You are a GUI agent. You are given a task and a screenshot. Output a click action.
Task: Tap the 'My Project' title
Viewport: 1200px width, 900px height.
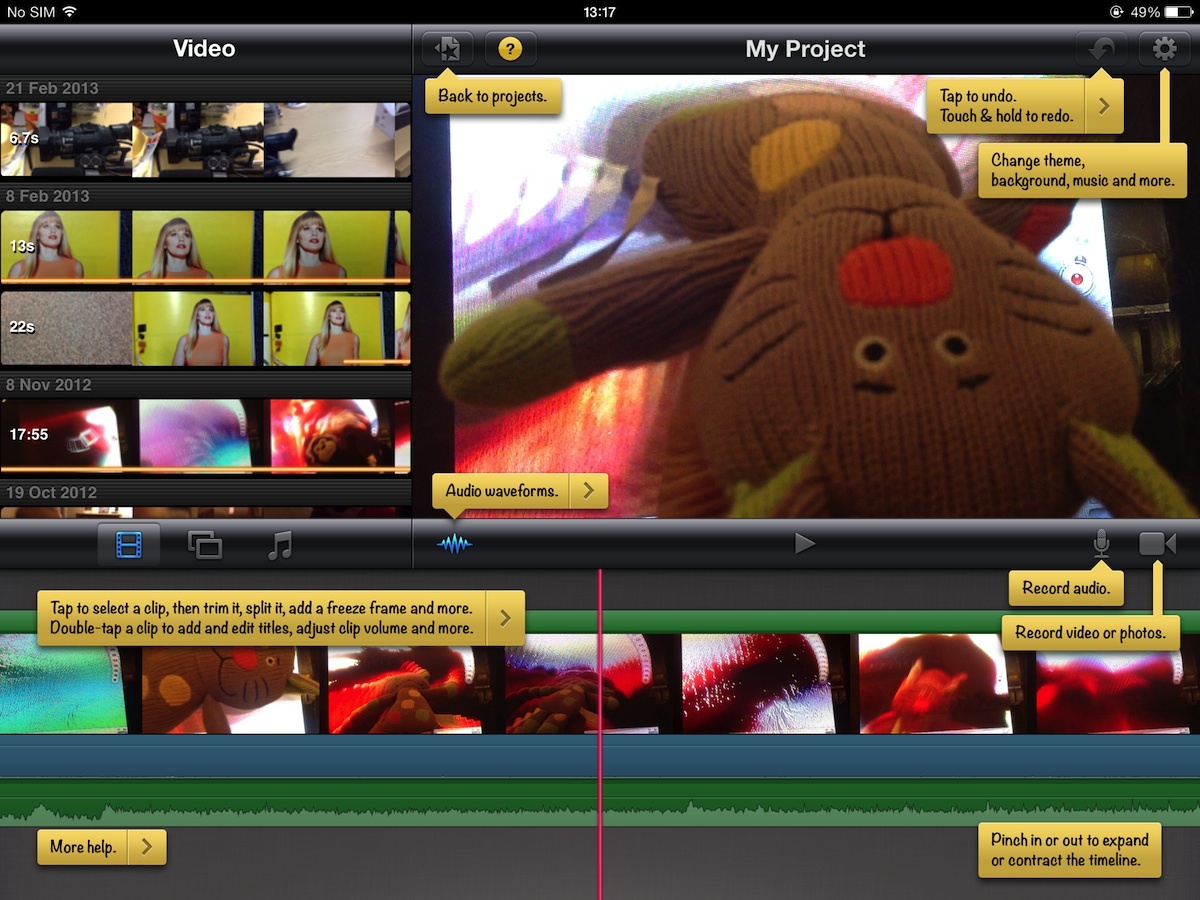click(805, 49)
